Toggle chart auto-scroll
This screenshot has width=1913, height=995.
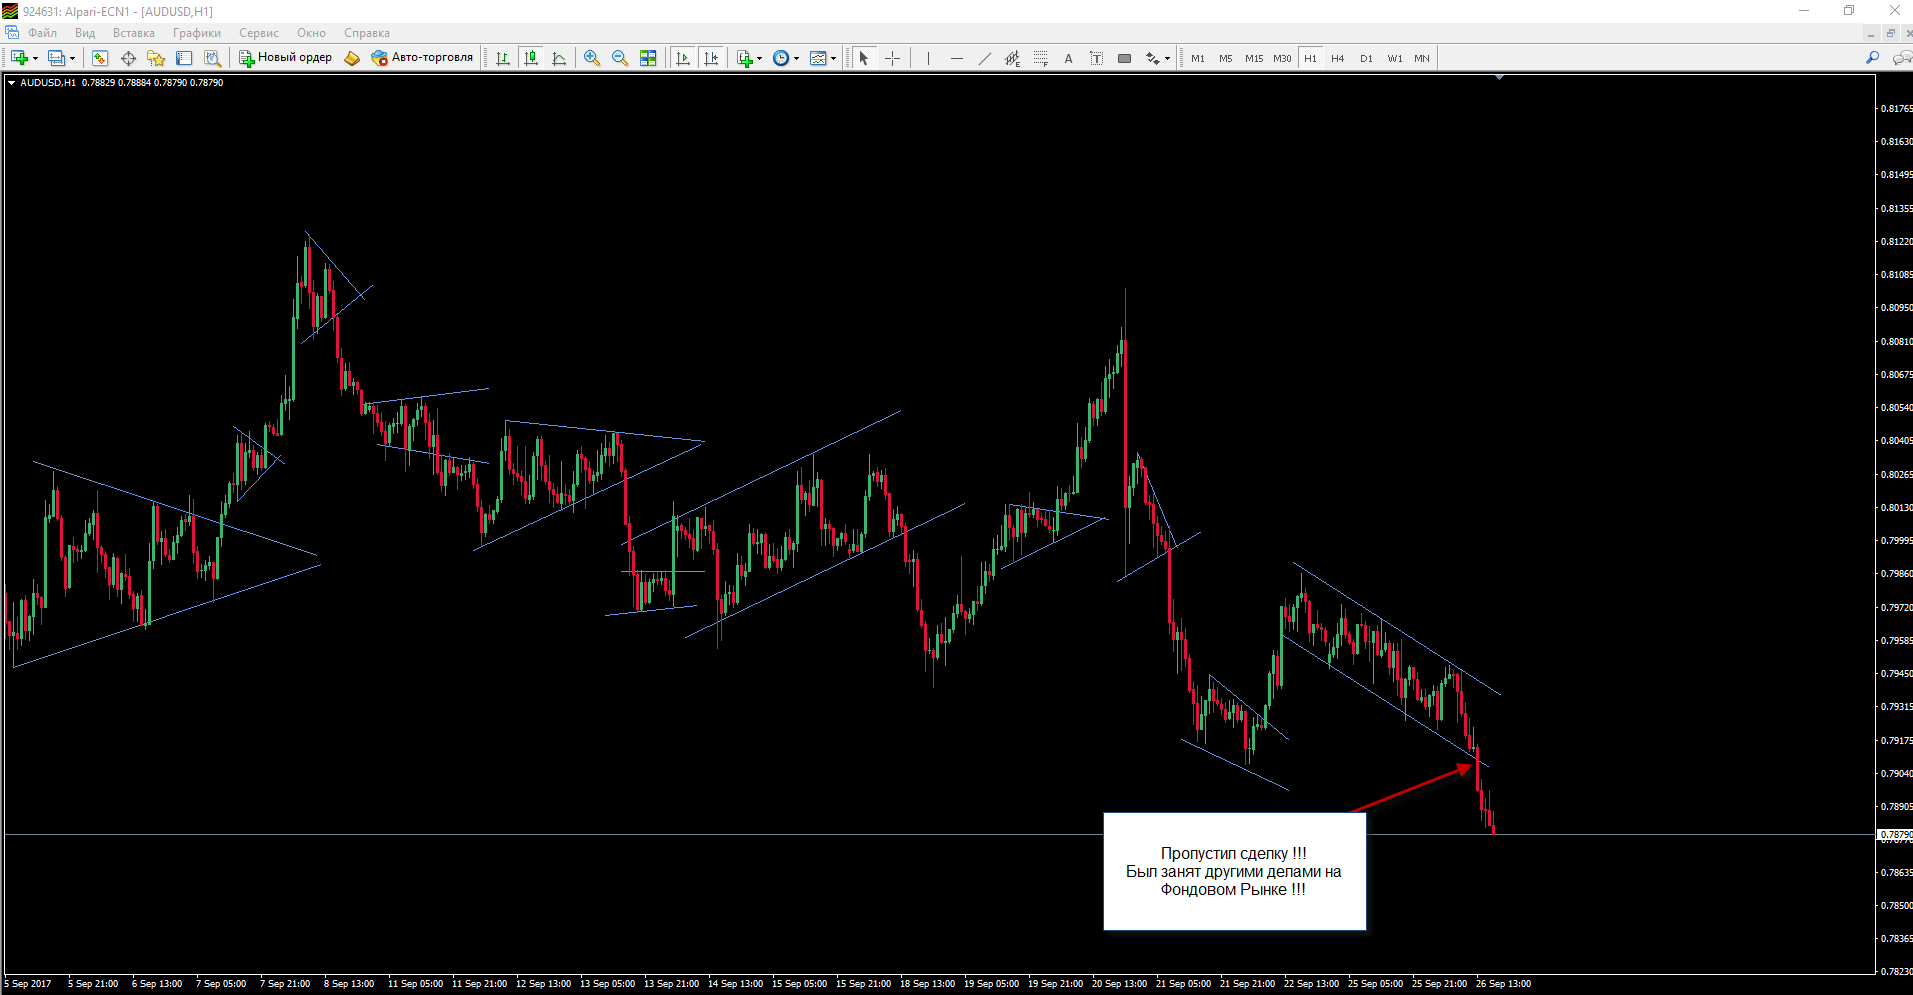(683, 58)
